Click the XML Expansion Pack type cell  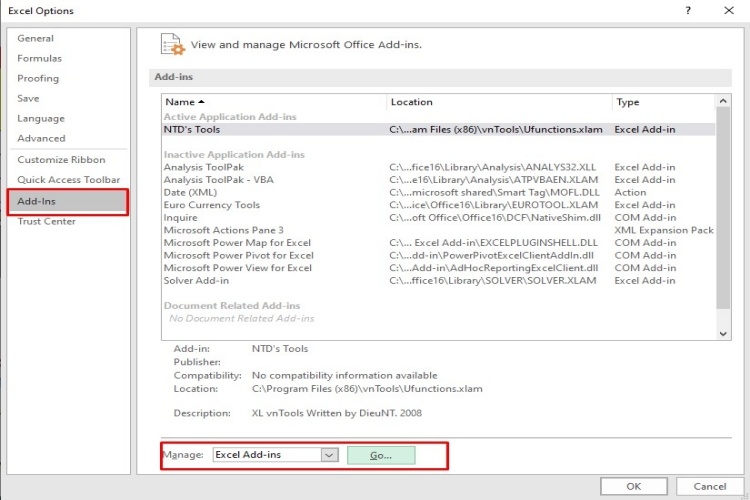pyautogui.click(x=664, y=230)
